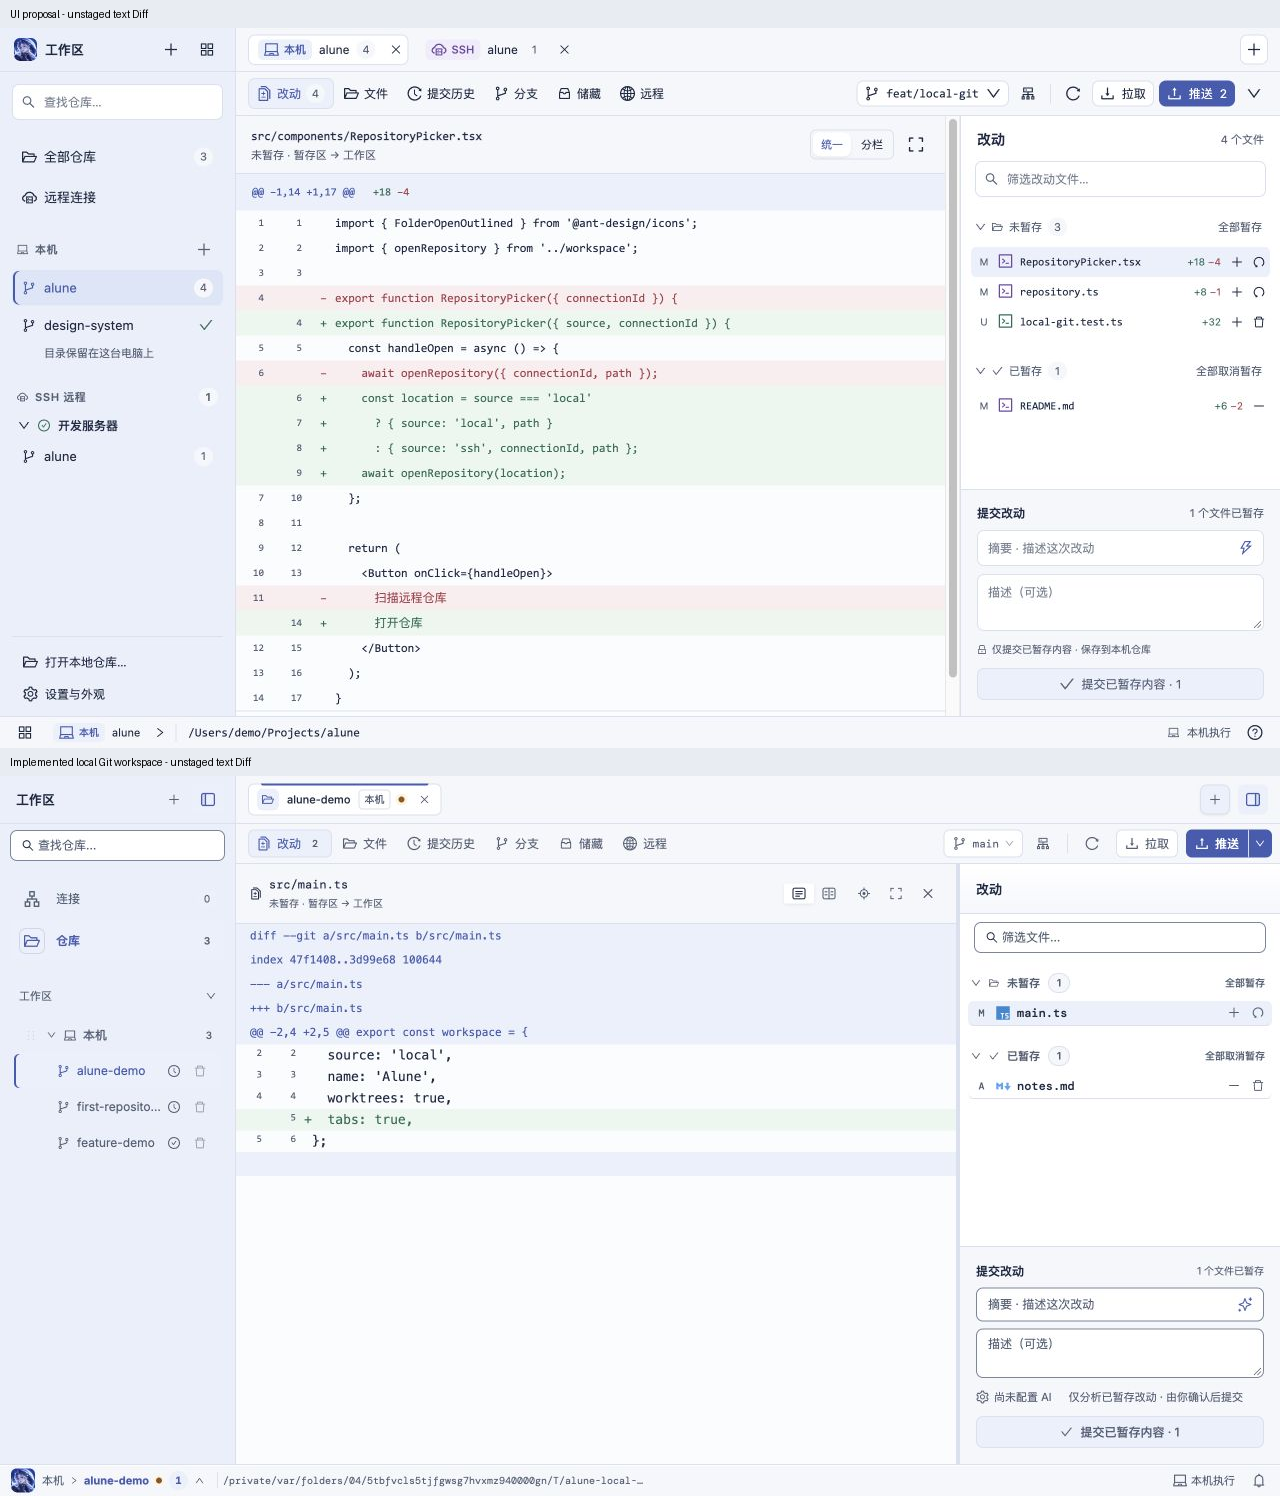This screenshot has height=1496, width=1280.
Task: Collapse the 工作区 section chevron in implemented sidebar
Action: (x=211, y=996)
